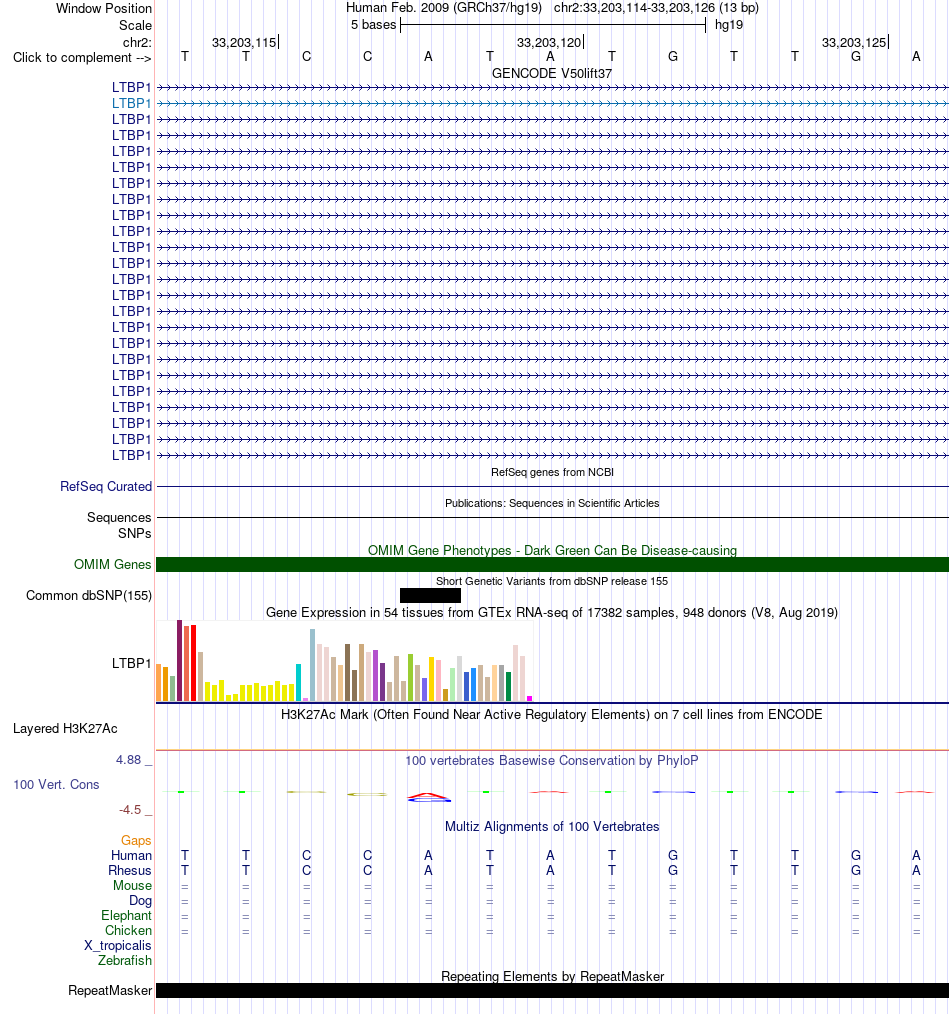This screenshot has width=950, height=1014.
Task: Click the cyan bar in GTEx chart
Action: pyautogui.click(x=299, y=682)
